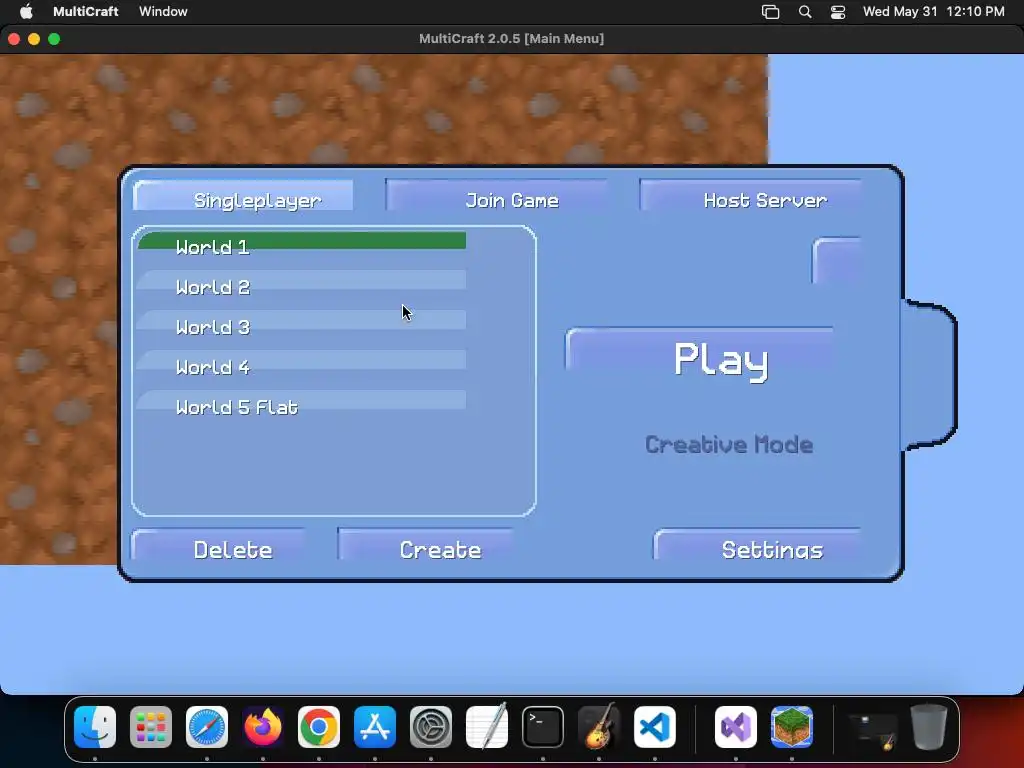
Task: Click the small blank button below Host Server
Action: pyautogui.click(x=837, y=261)
